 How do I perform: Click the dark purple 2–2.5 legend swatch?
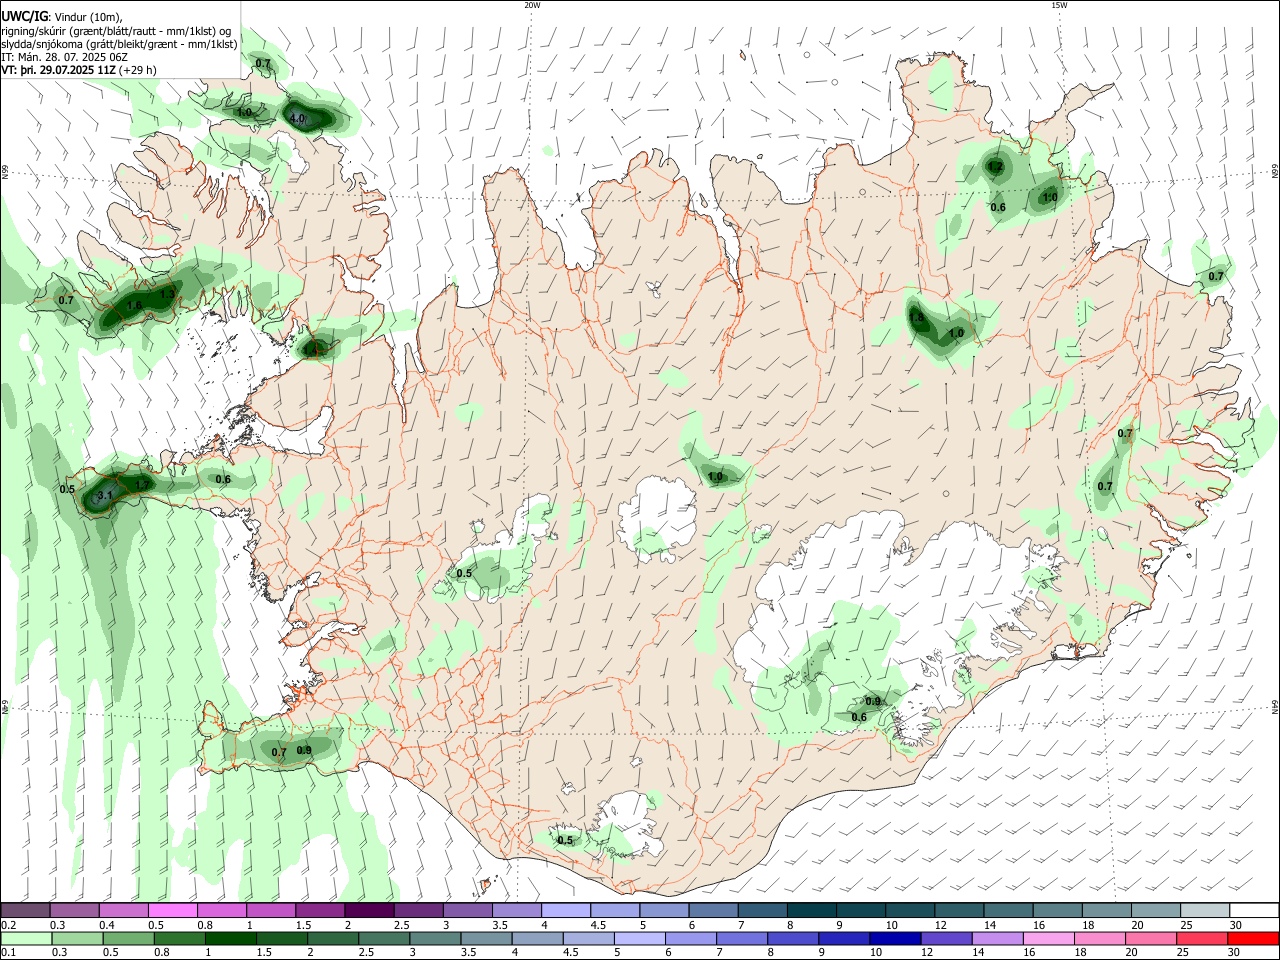[369, 911]
